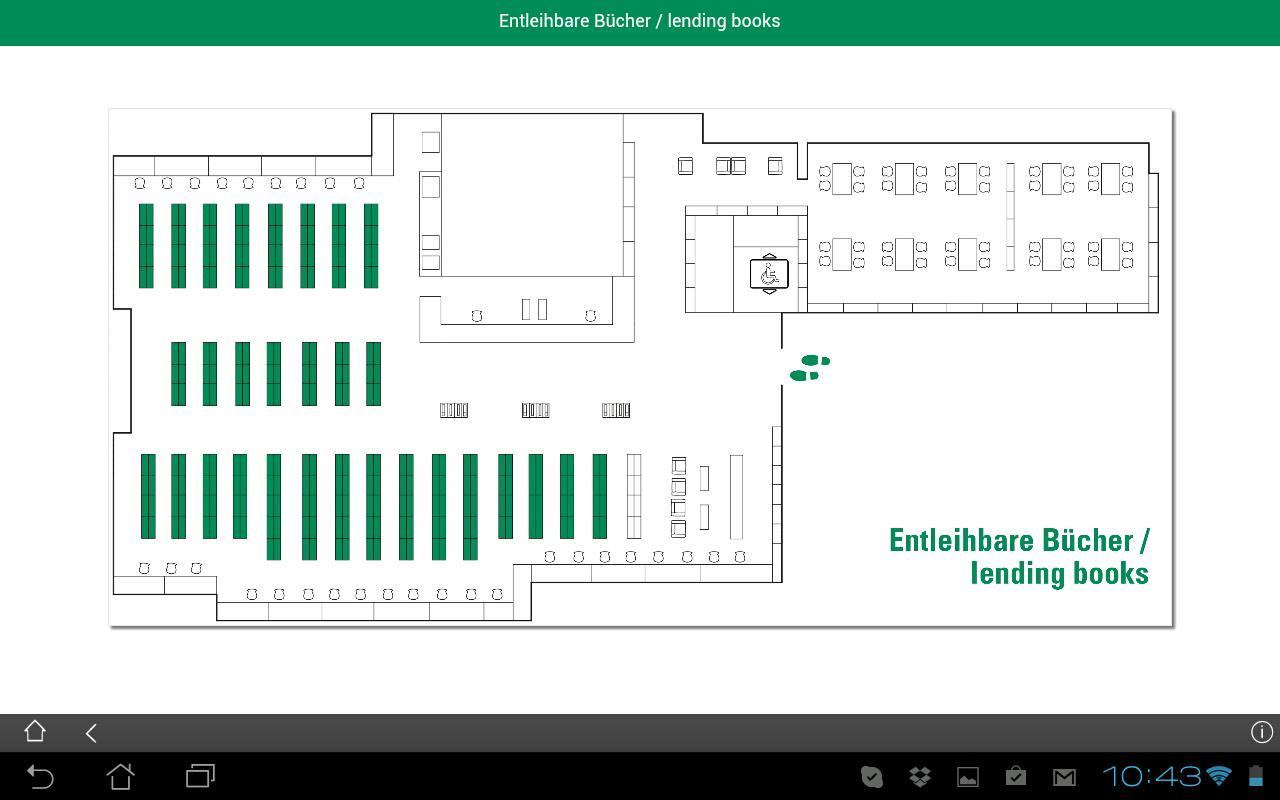The height and width of the screenshot is (800, 1280).
Task: Go back with the app chevron arrow
Action: point(91,733)
